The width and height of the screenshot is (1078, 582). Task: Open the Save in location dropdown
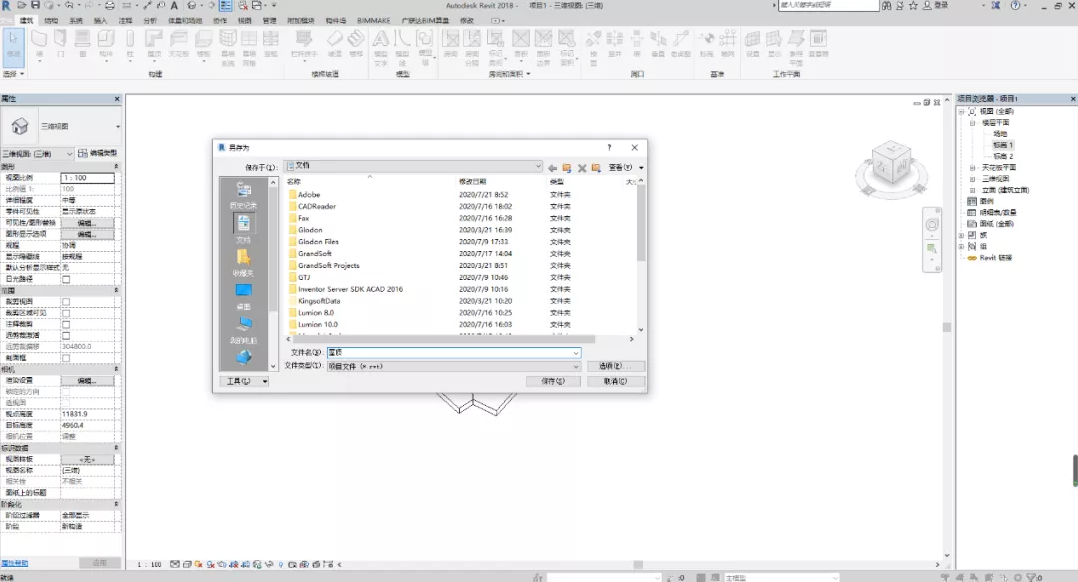(413, 166)
